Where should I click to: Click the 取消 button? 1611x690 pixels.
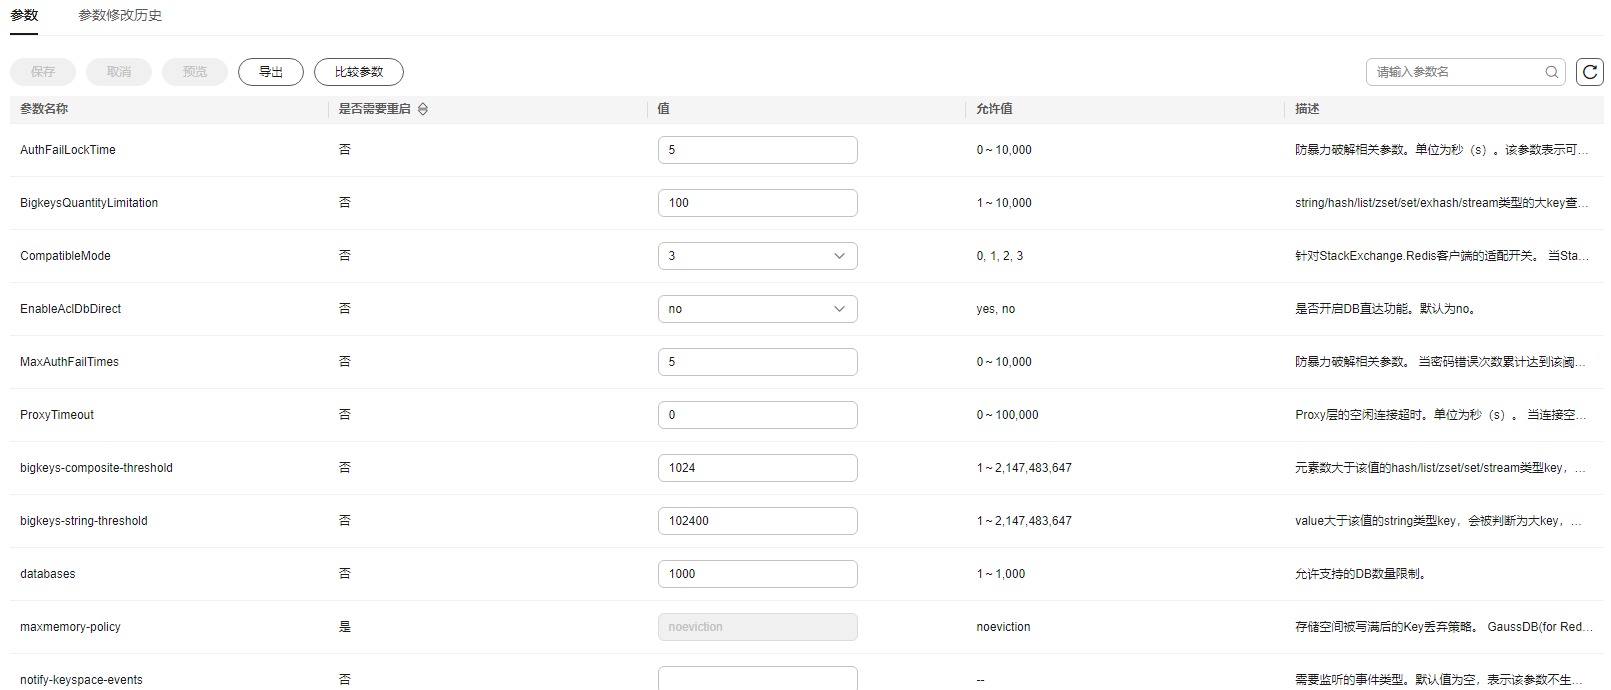click(119, 72)
